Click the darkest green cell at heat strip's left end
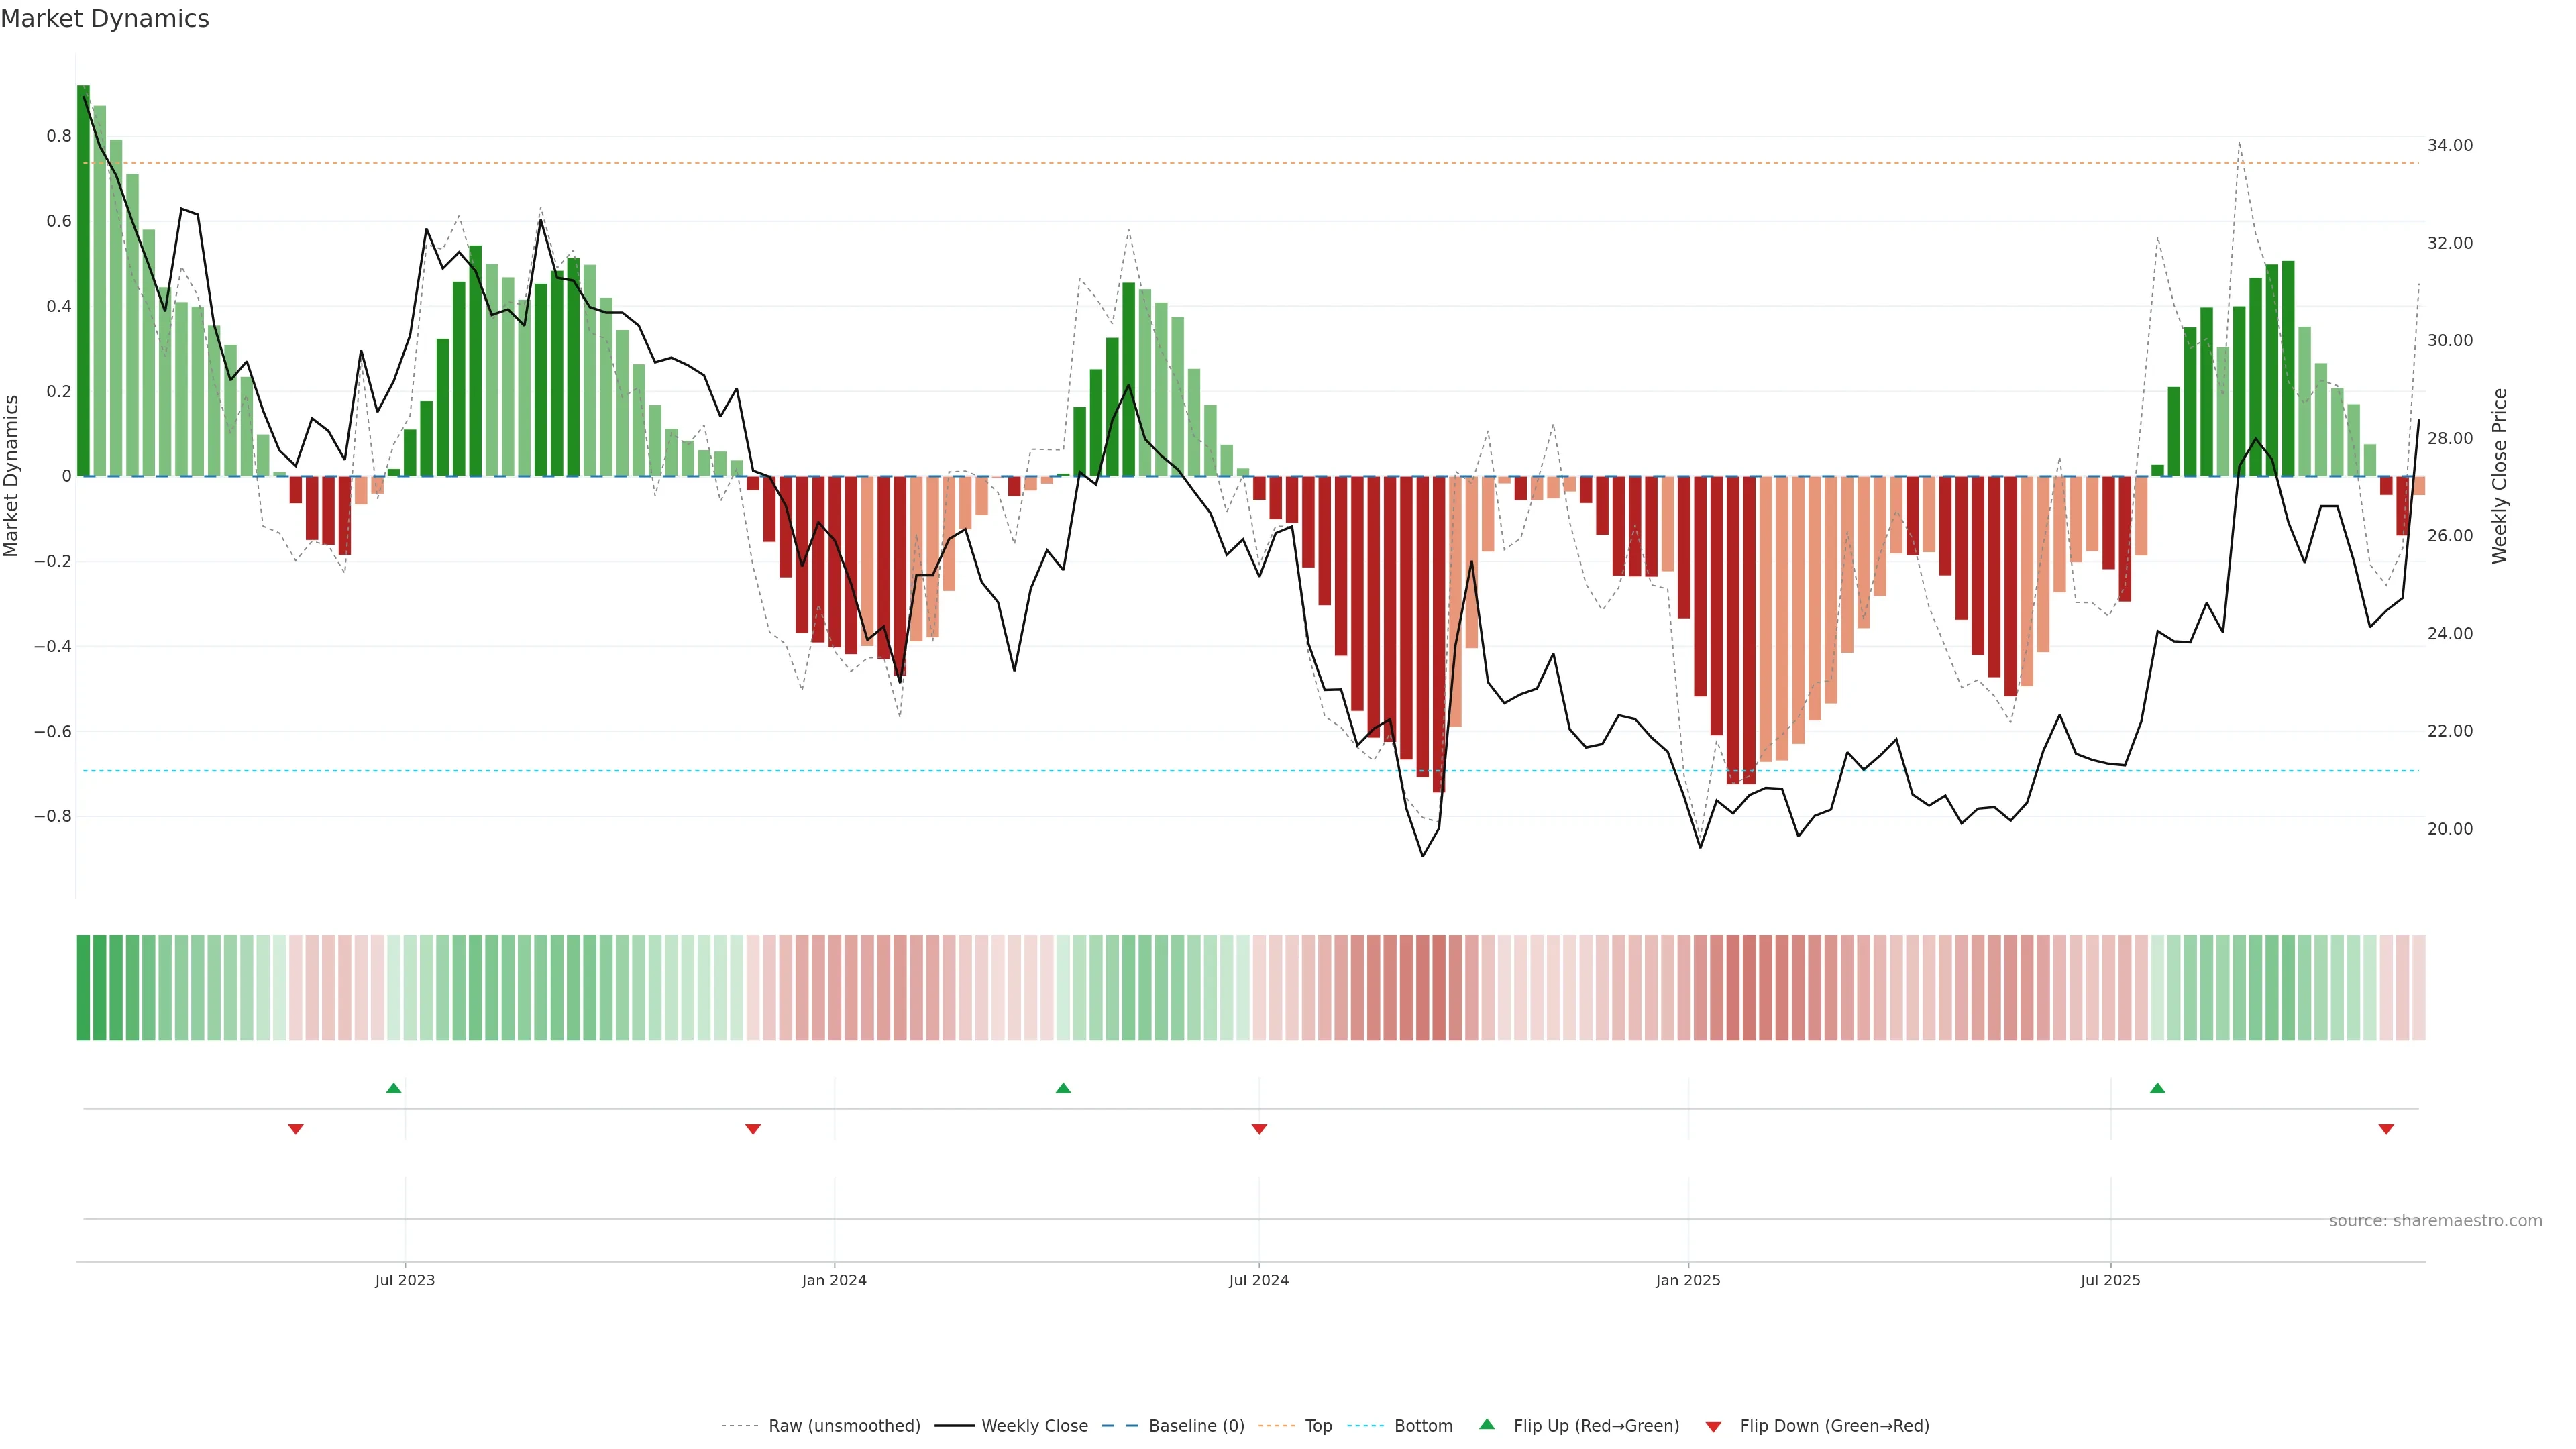The width and height of the screenshot is (2576, 1449). pos(83,988)
